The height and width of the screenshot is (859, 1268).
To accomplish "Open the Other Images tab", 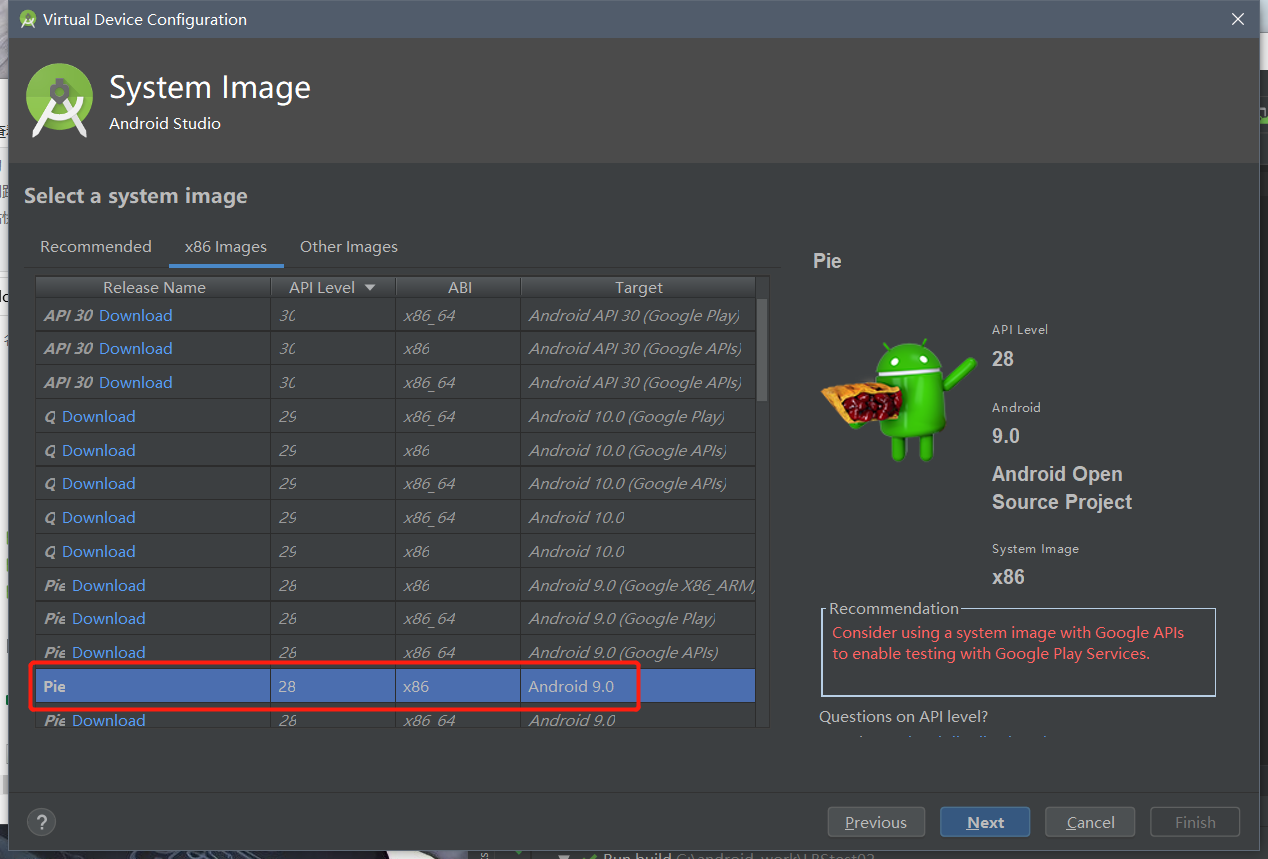I will tap(349, 246).
